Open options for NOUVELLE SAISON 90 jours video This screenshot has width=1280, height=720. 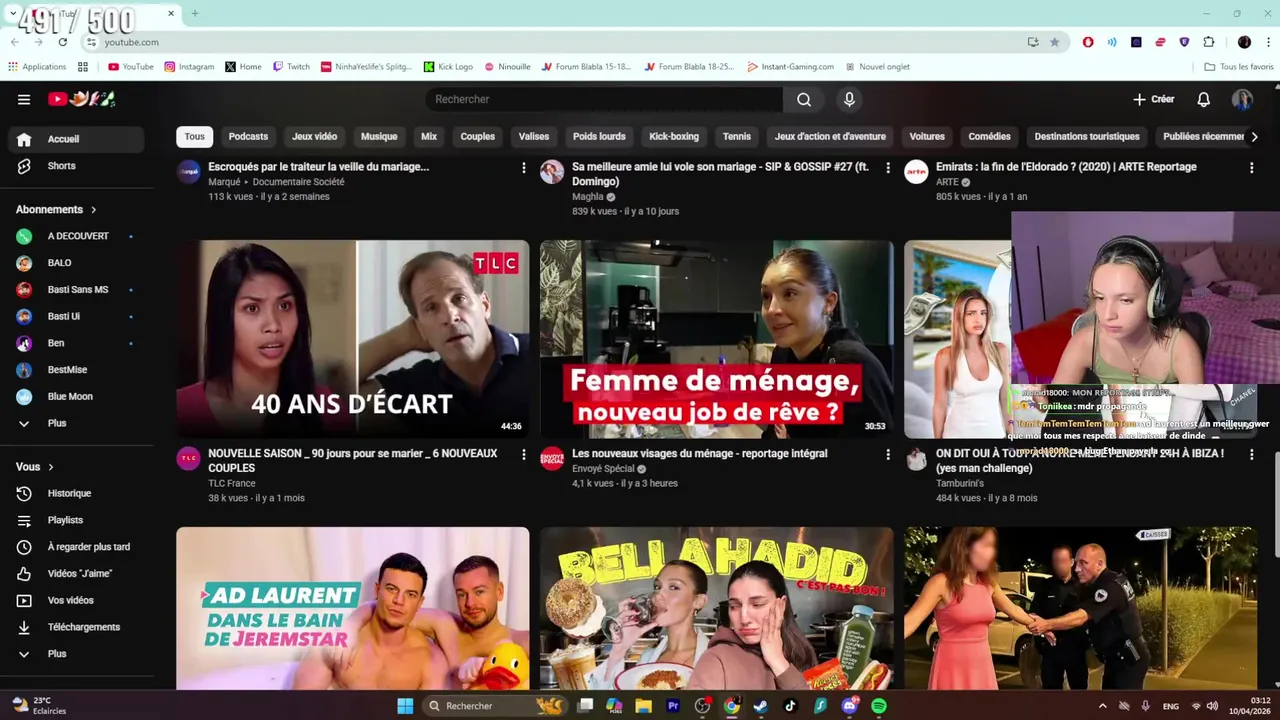(x=523, y=455)
